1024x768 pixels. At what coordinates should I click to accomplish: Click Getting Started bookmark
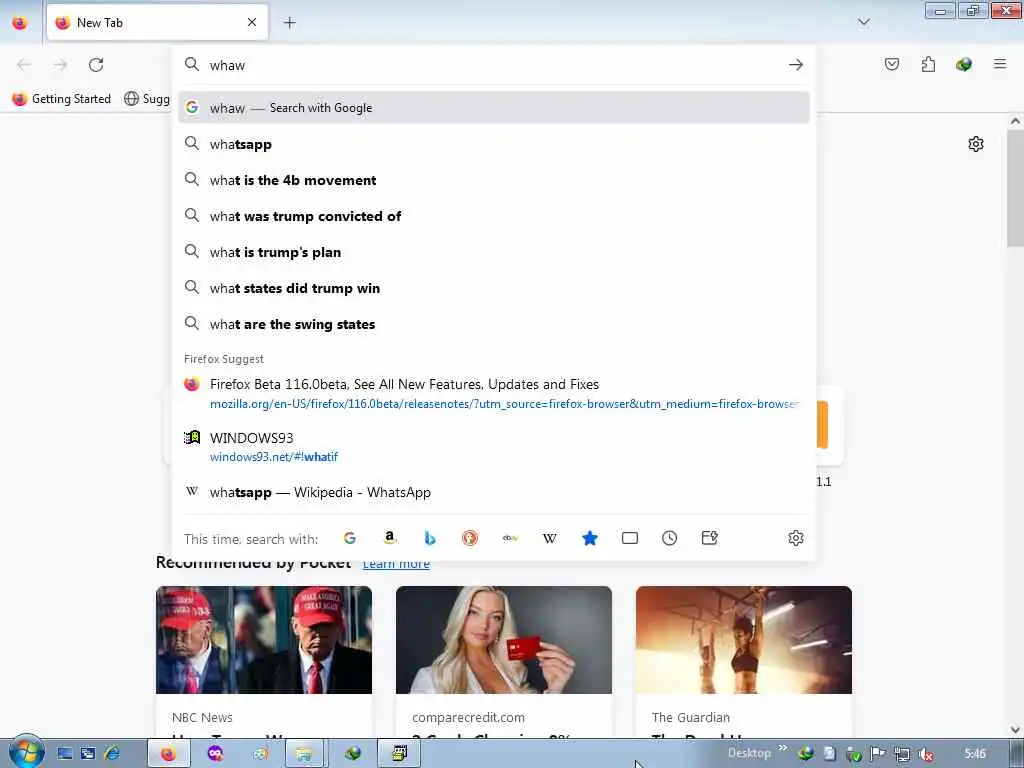[62, 99]
